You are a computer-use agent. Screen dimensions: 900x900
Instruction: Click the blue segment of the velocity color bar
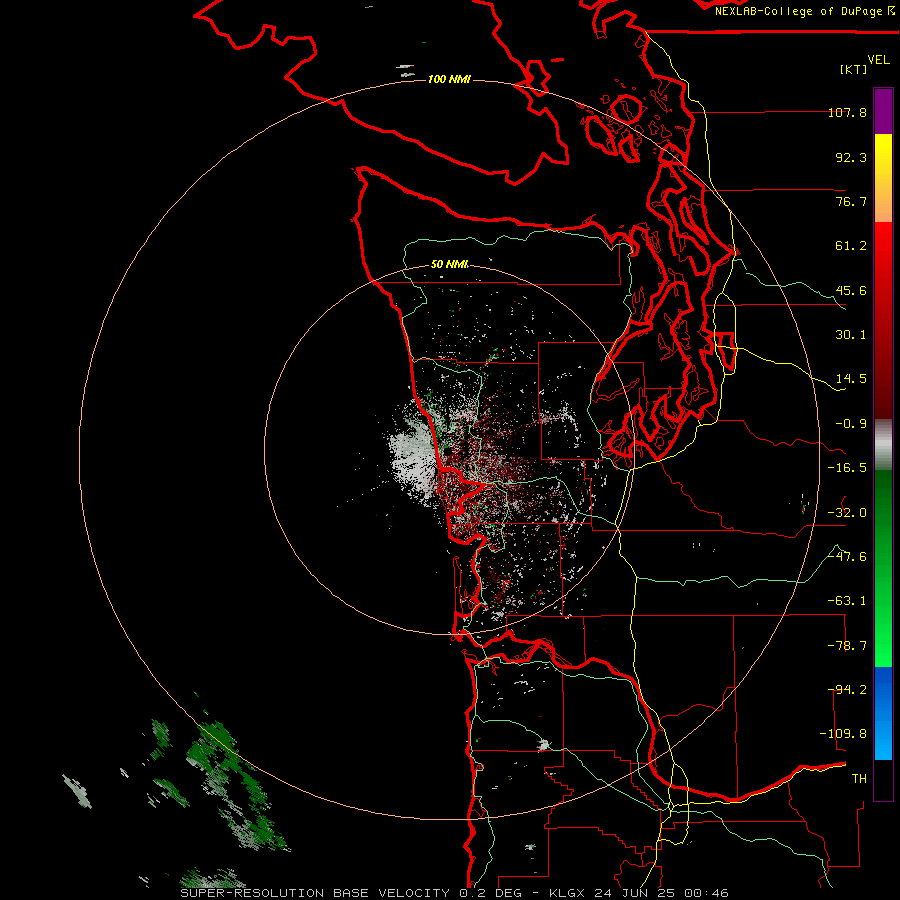click(x=883, y=713)
